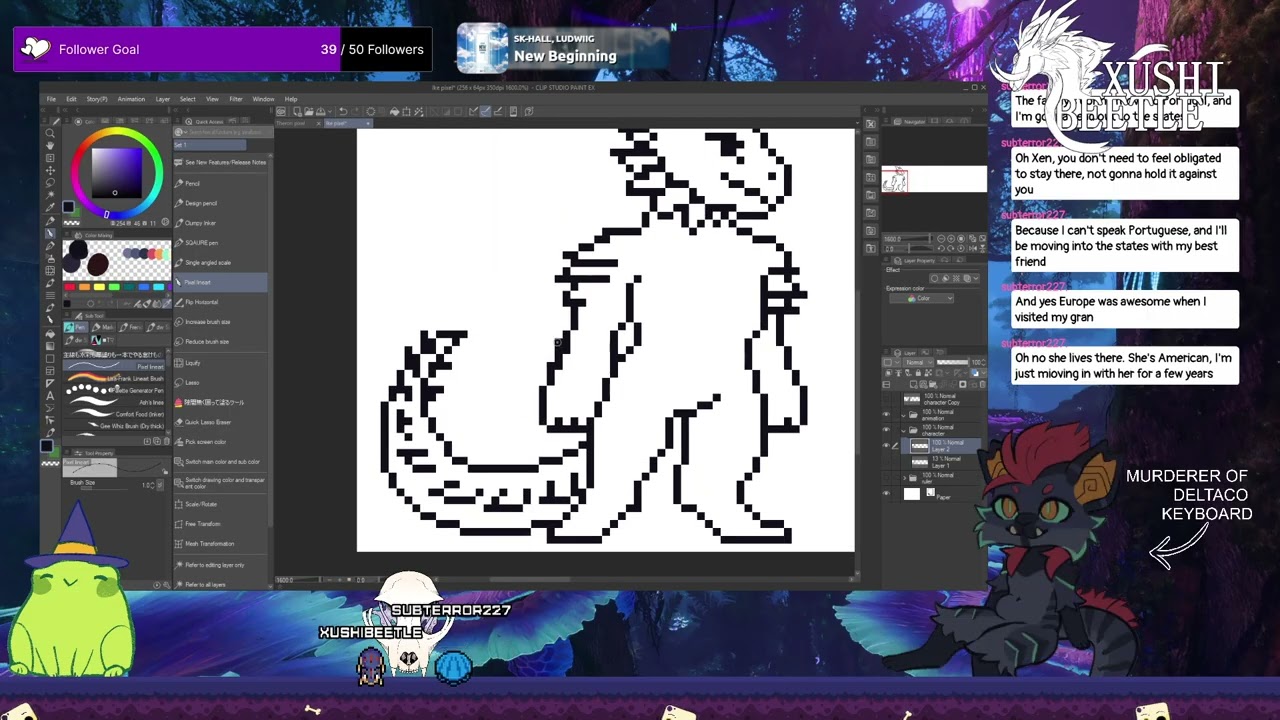
Task: Hide the Paper layer
Action: point(886,493)
